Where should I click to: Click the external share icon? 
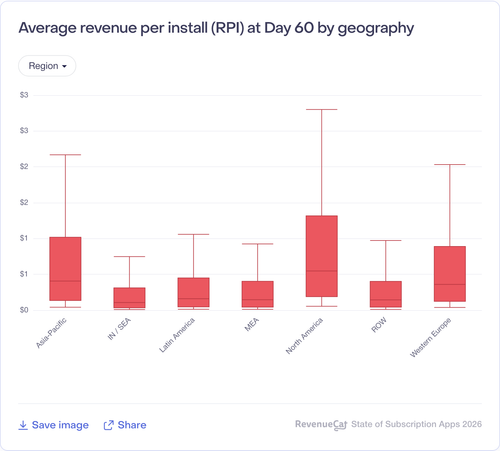(109, 425)
